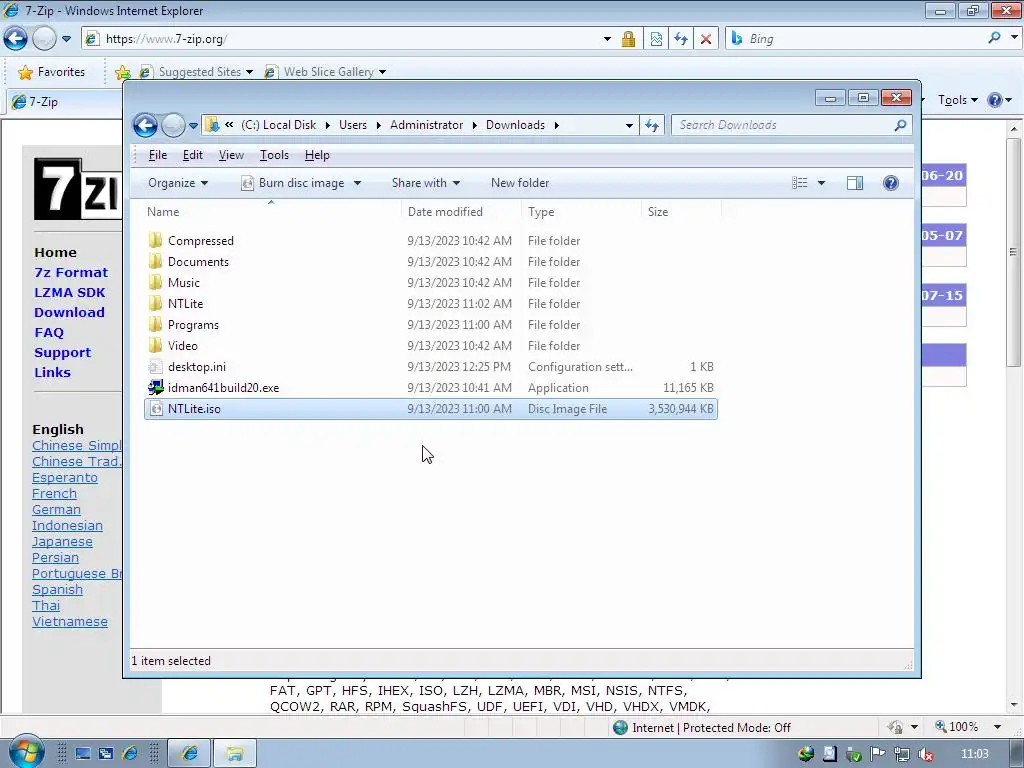This screenshot has height=768, width=1024.
Task: Open the Tools menu in Explorer
Action: pos(274,155)
